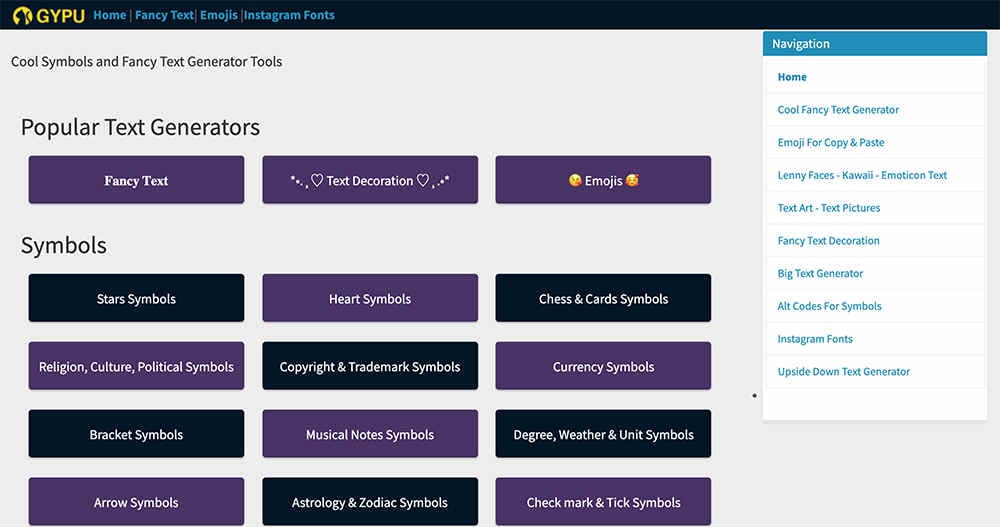The height and width of the screenshot is (527, 1000).
Task: Click Copyright & Trademark Symbols button
Action: click(x=370, y=367)
